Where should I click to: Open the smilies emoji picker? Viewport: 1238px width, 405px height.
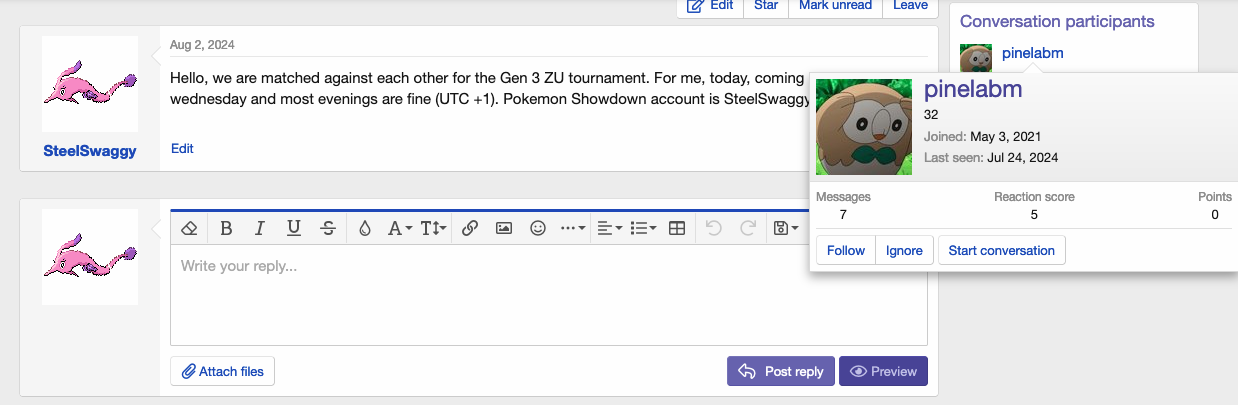538,228
